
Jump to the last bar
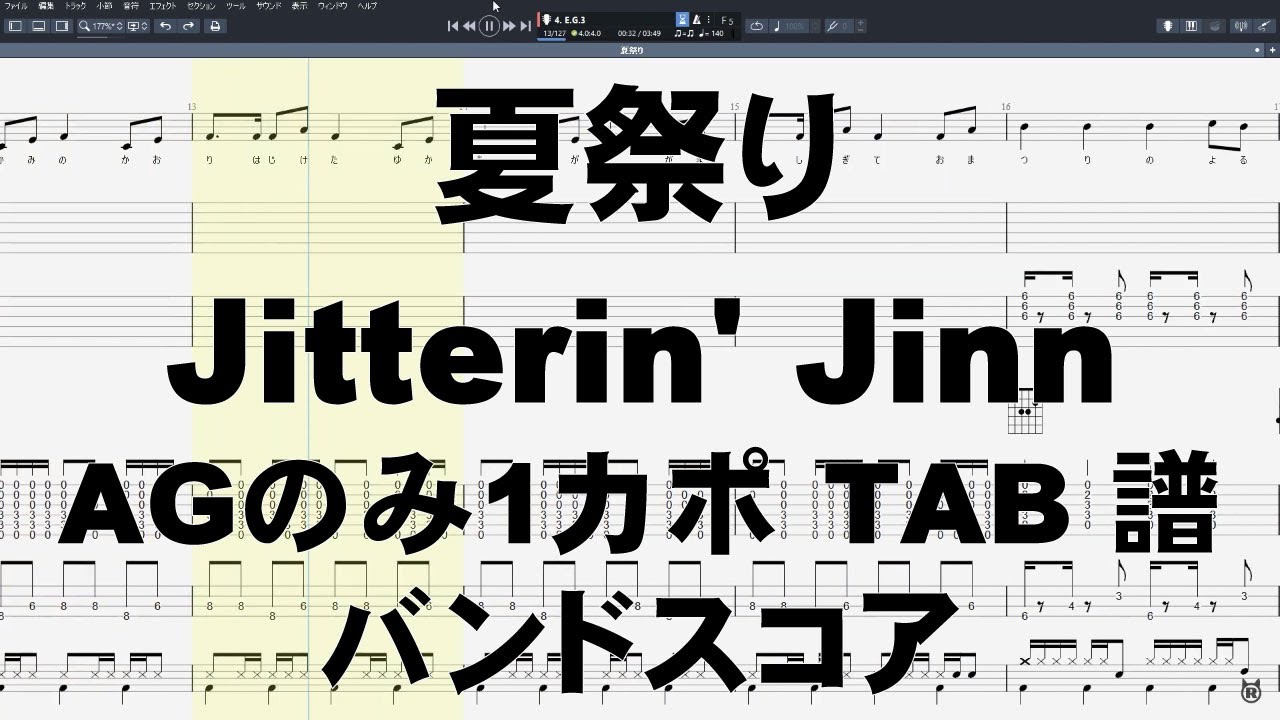tap(525, 26)
